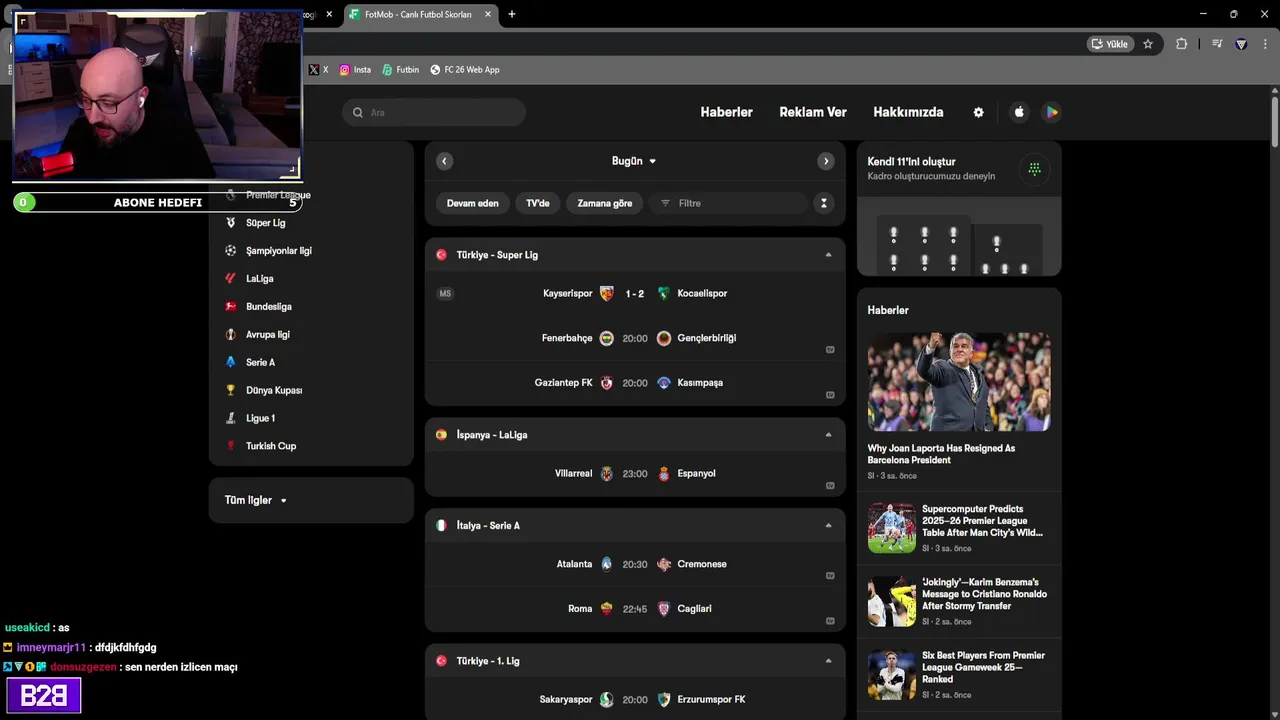This screenshot has width=1280, height=720.
Task: Collapse Türkiye - 1. Lig section
Action: (828, 661)
